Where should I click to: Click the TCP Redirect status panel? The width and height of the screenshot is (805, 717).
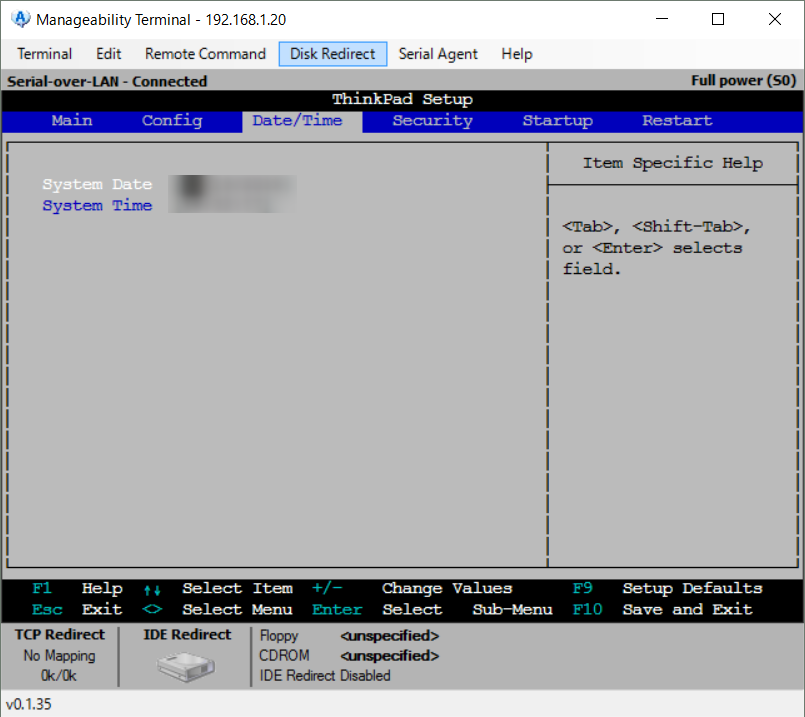pos(60,655)
